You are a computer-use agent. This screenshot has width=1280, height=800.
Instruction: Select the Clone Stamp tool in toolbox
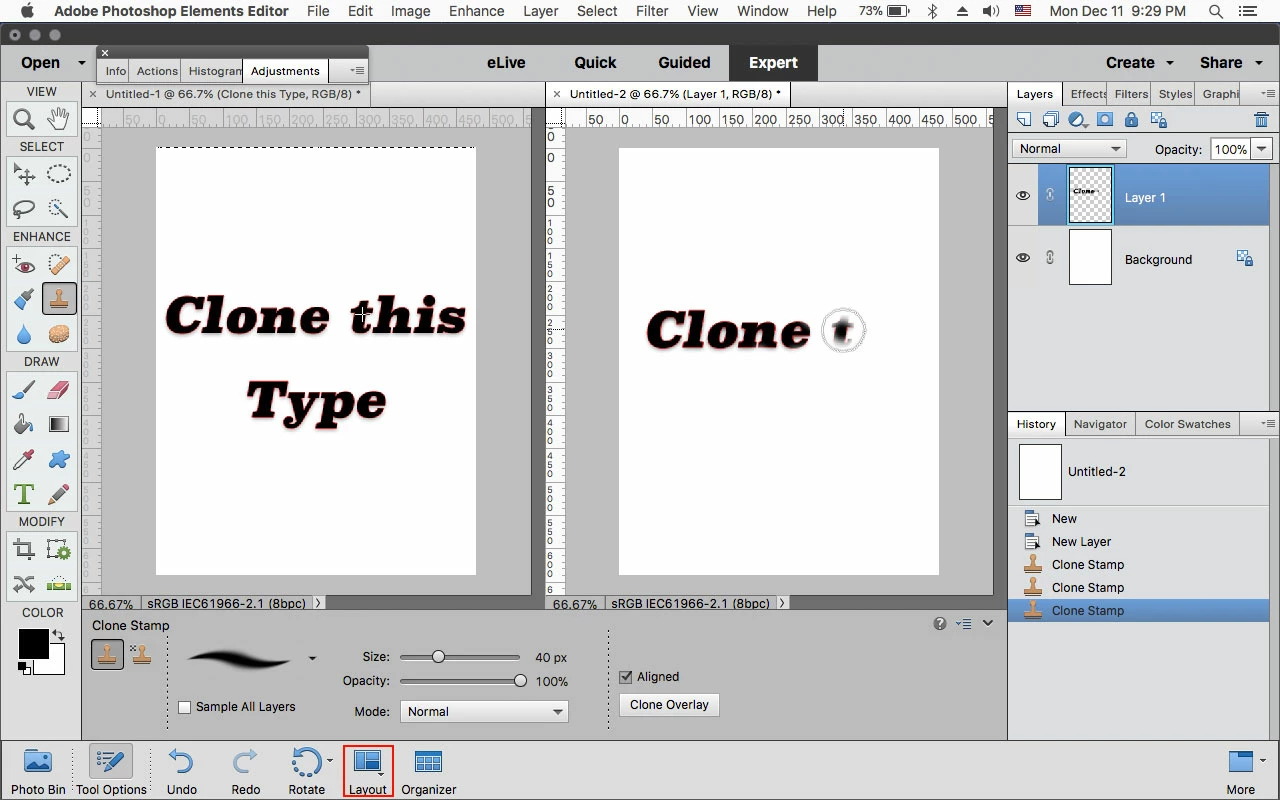(x=59, y=299)
